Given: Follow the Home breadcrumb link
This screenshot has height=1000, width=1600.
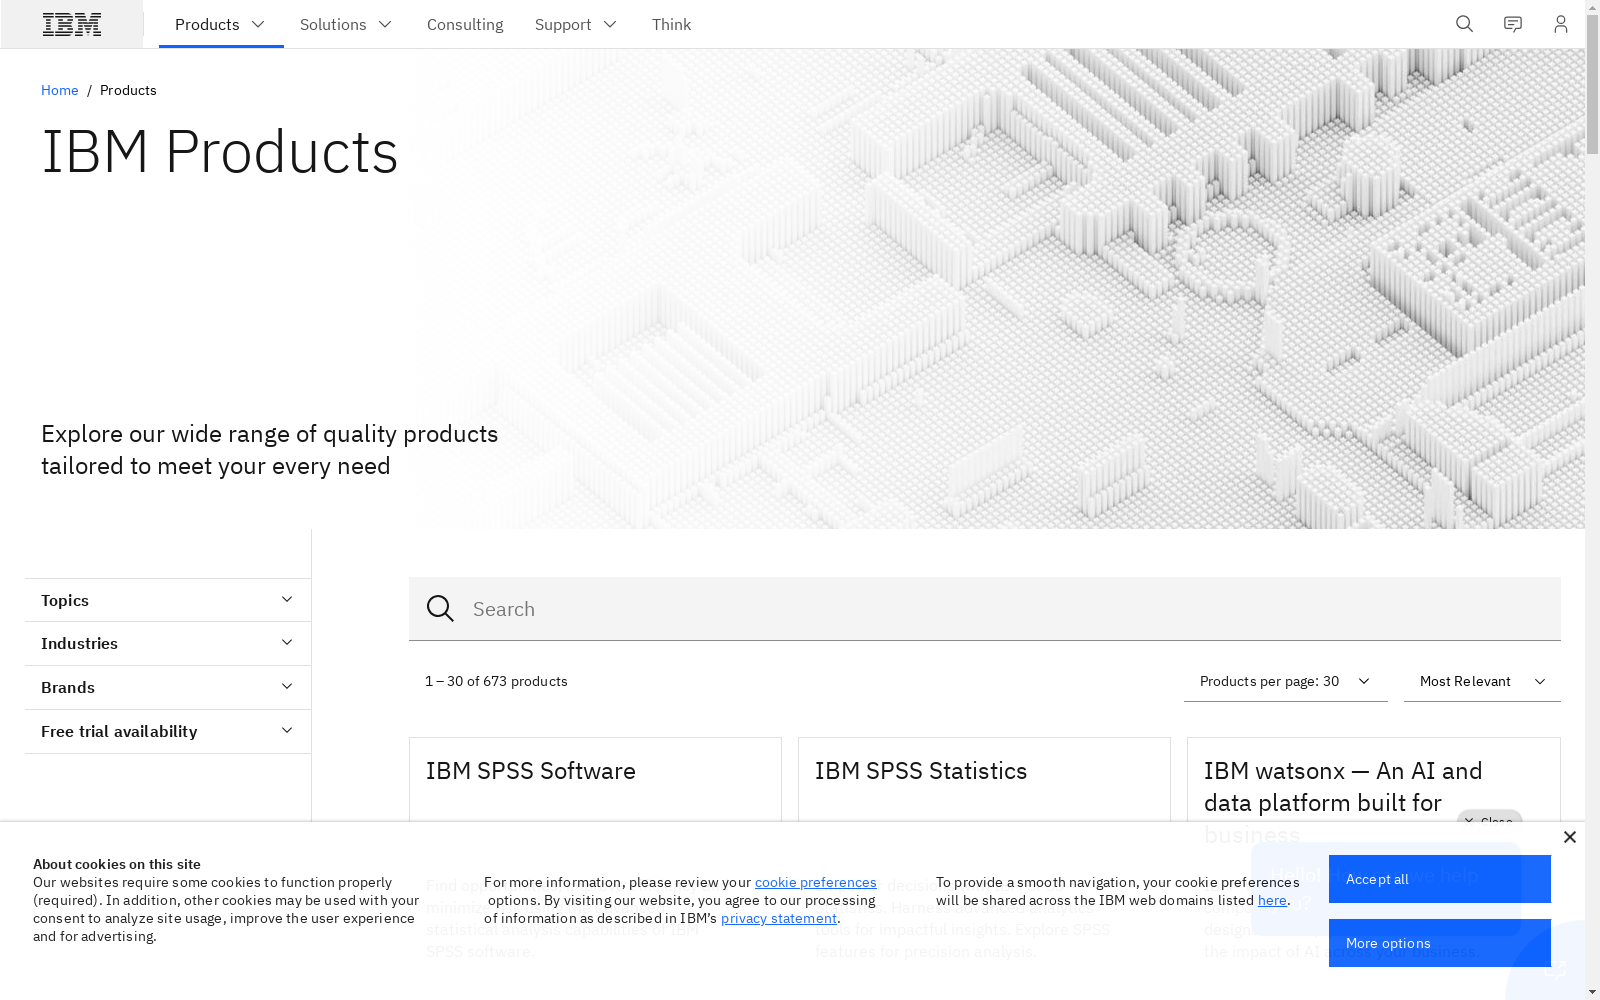Looking at the screenshot, I should point(60,90).
